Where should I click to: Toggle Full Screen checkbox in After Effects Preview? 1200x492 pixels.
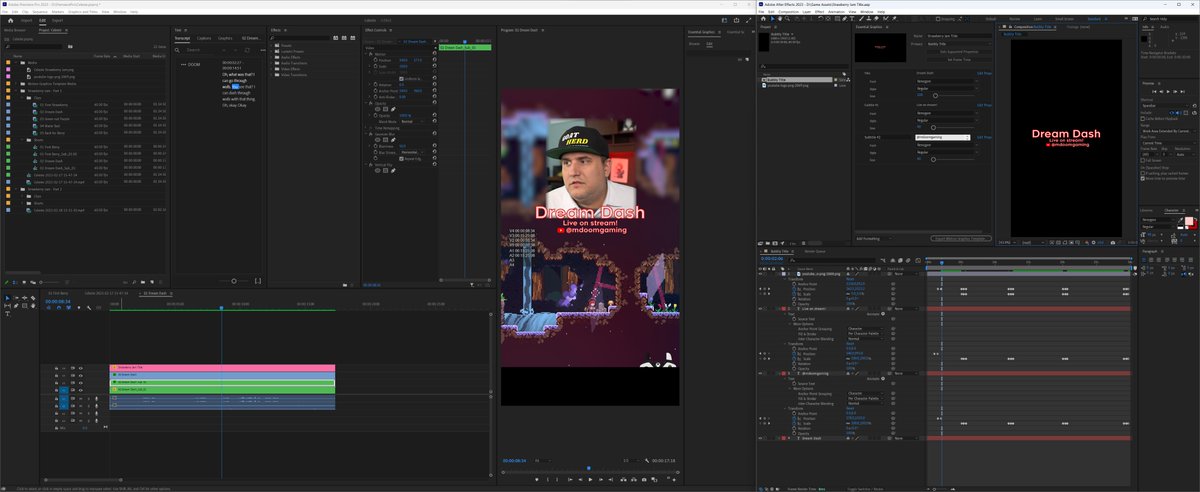point(1142,160)
